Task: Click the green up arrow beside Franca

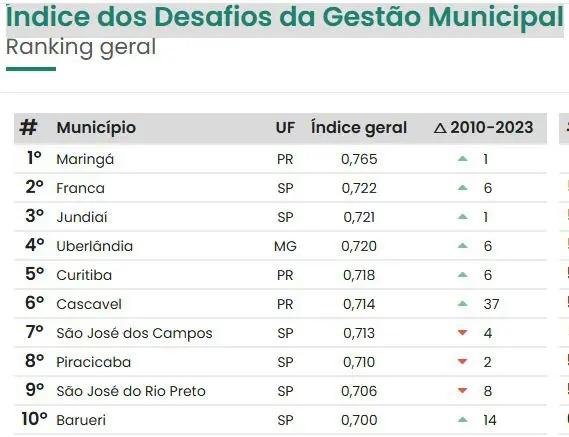Action: click(463, 188)
